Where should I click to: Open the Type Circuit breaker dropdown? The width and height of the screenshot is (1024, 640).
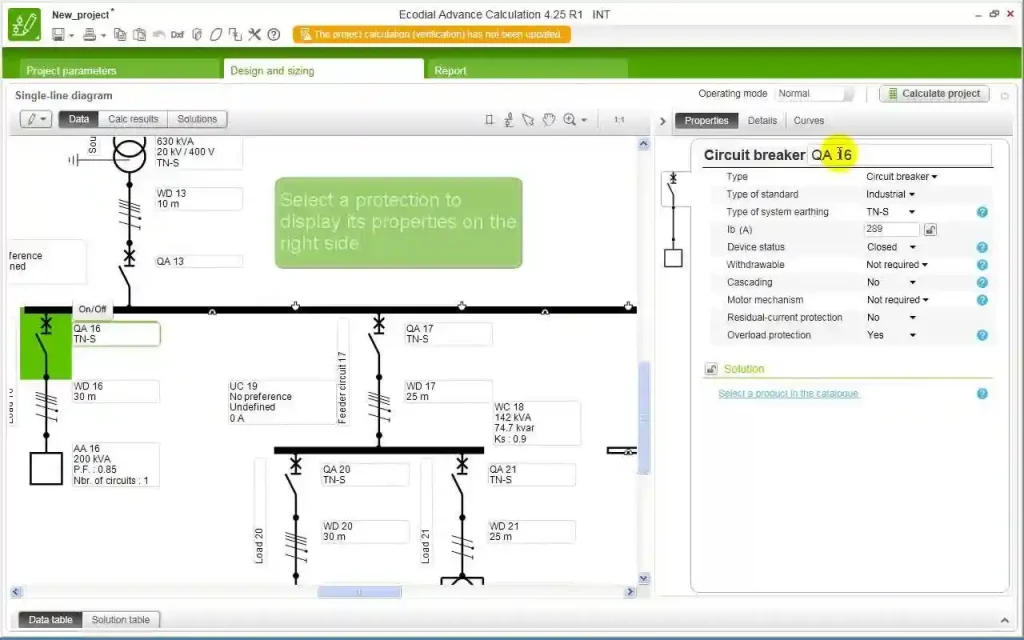coord(901,176)
